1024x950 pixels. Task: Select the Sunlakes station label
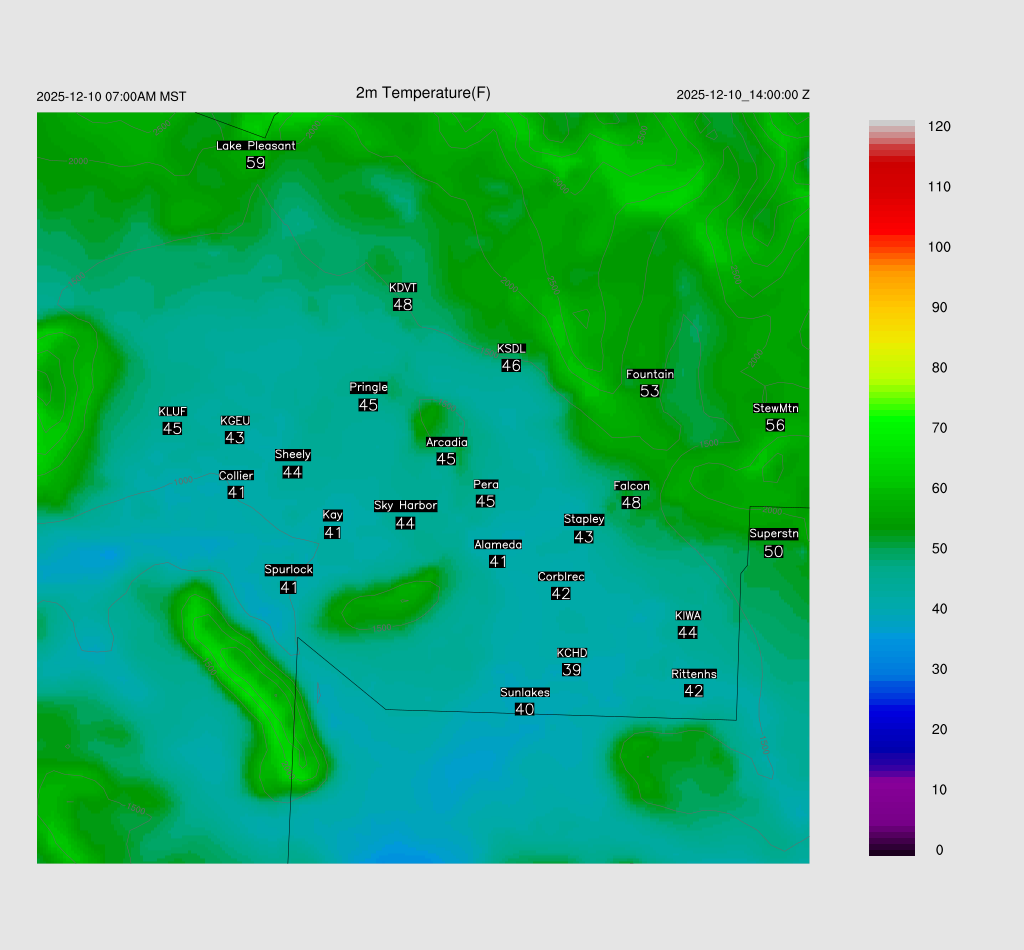click(x=525, y=693)
